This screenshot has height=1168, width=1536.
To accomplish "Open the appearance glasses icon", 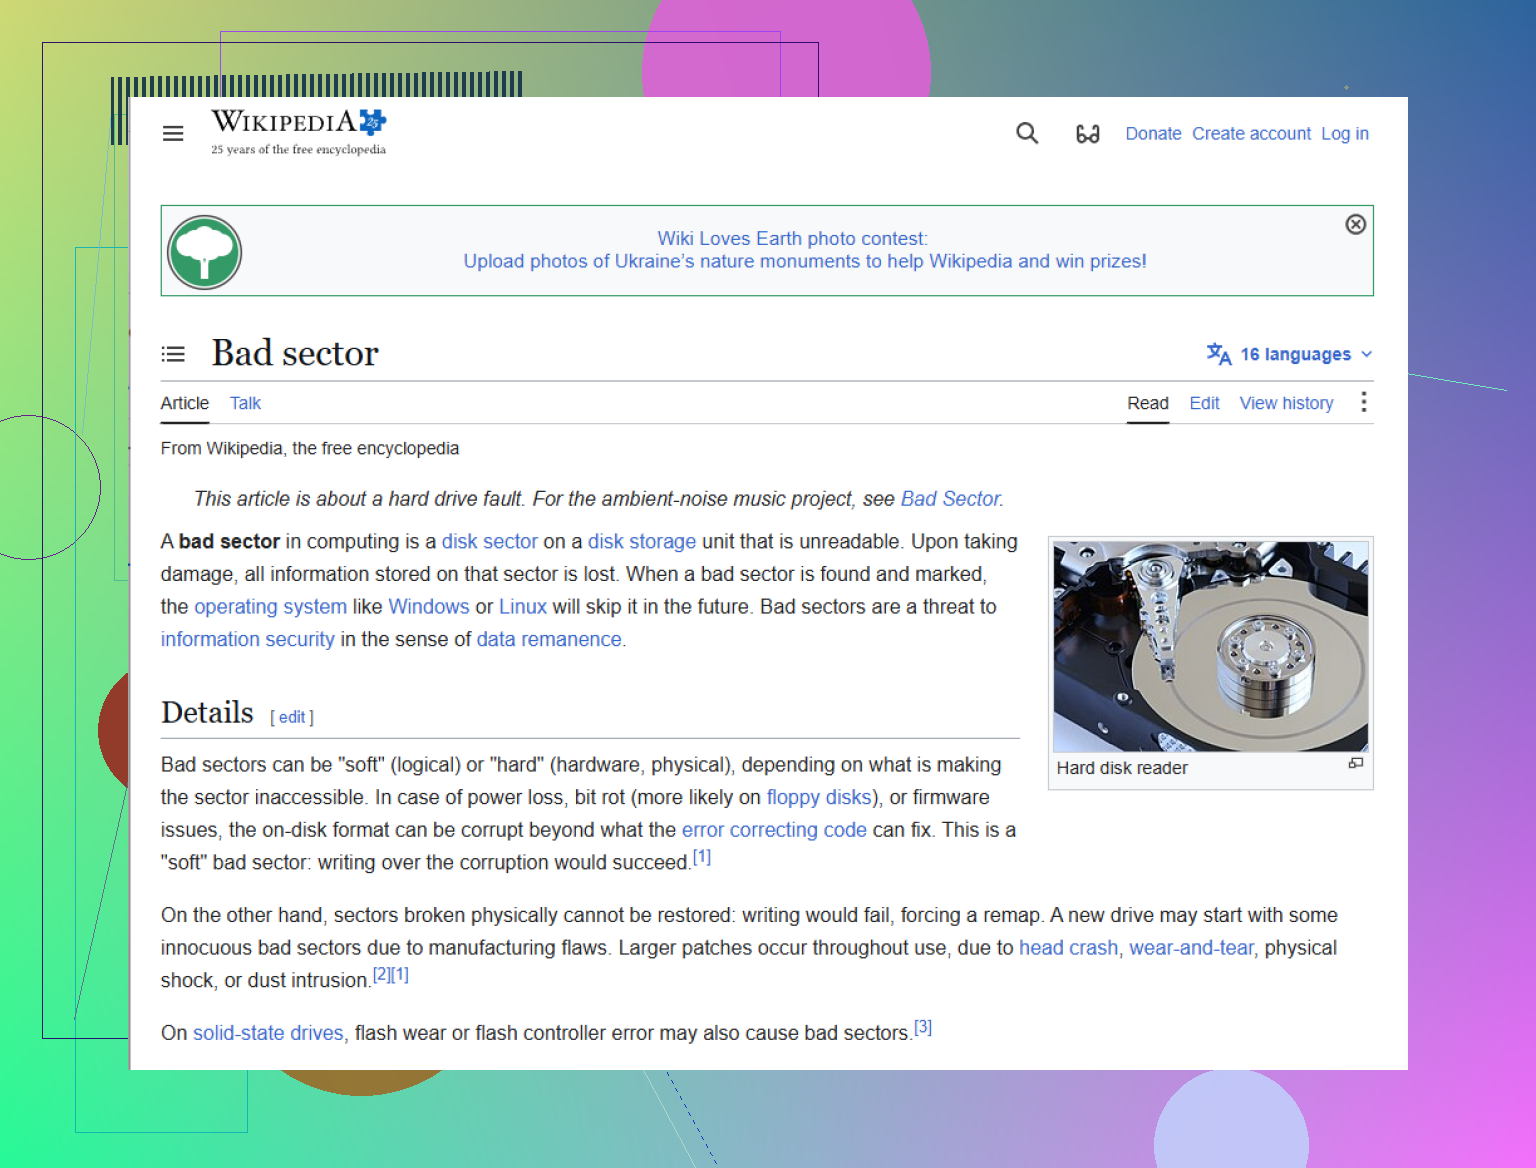I will (x=1088, y=133).
